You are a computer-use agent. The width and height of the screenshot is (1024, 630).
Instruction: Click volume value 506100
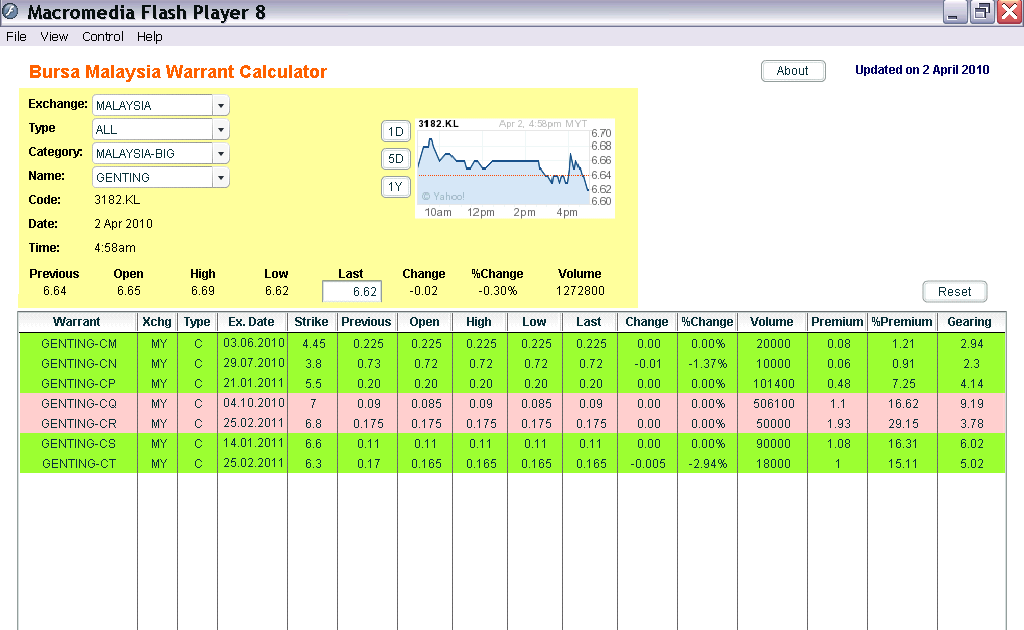click(x=773, y=403)
